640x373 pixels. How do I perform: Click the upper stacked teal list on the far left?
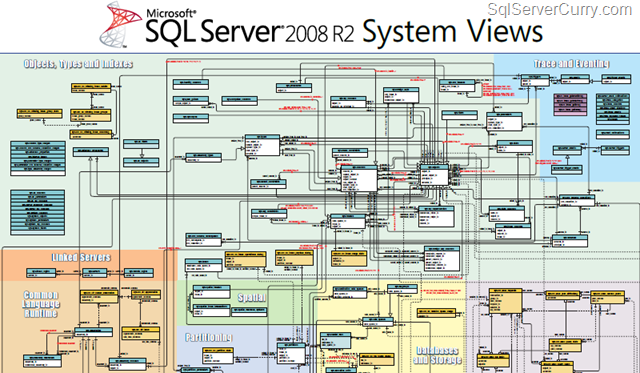(38, 158)
